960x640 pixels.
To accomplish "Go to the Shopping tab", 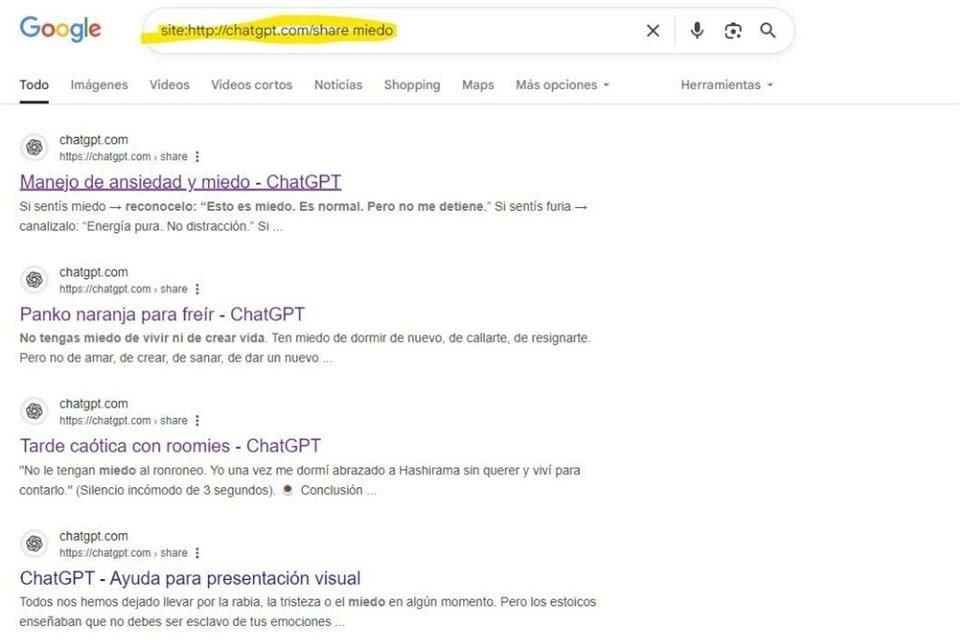I will (412, 85).
